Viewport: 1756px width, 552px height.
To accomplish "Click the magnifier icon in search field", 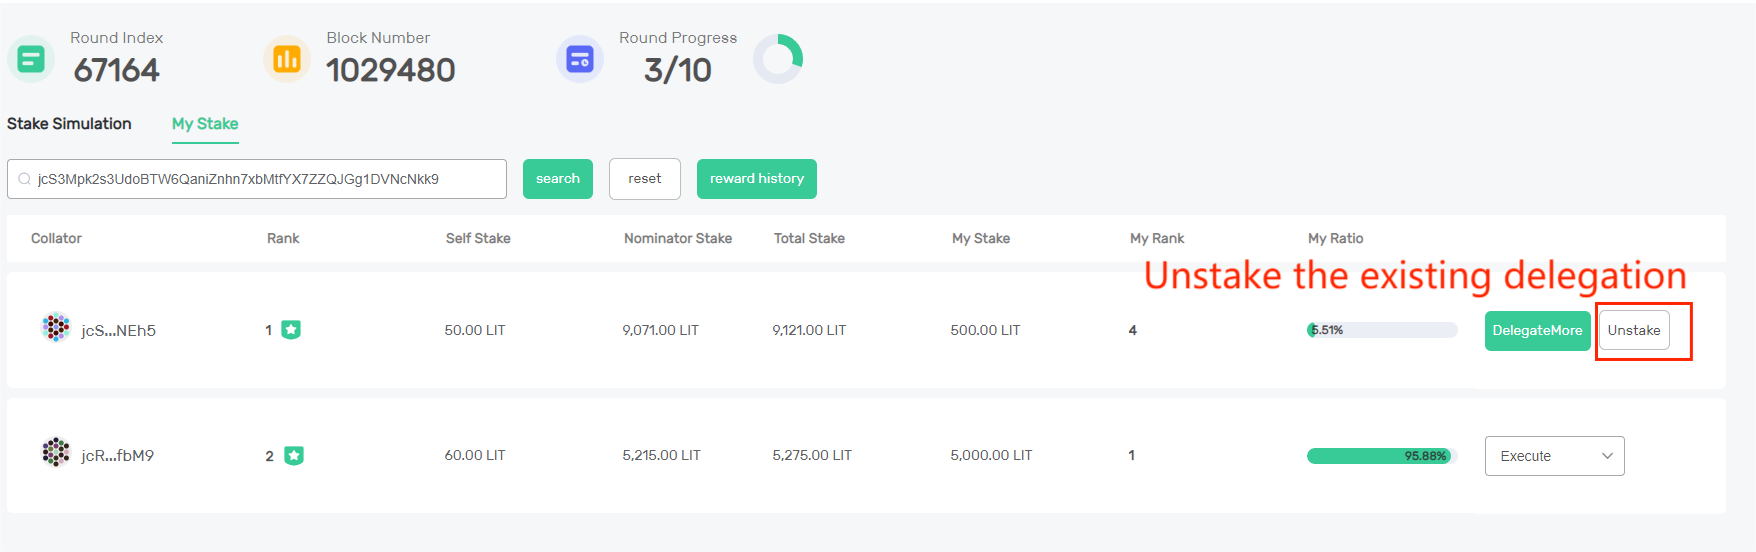I will pos(24,179).
